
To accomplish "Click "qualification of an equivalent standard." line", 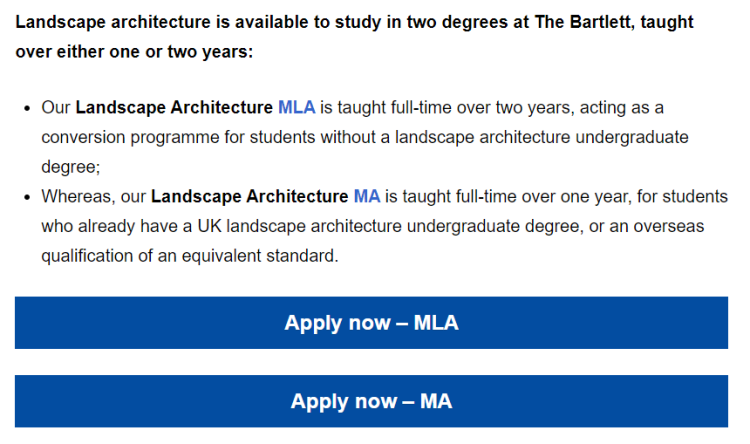I will 190,255.
